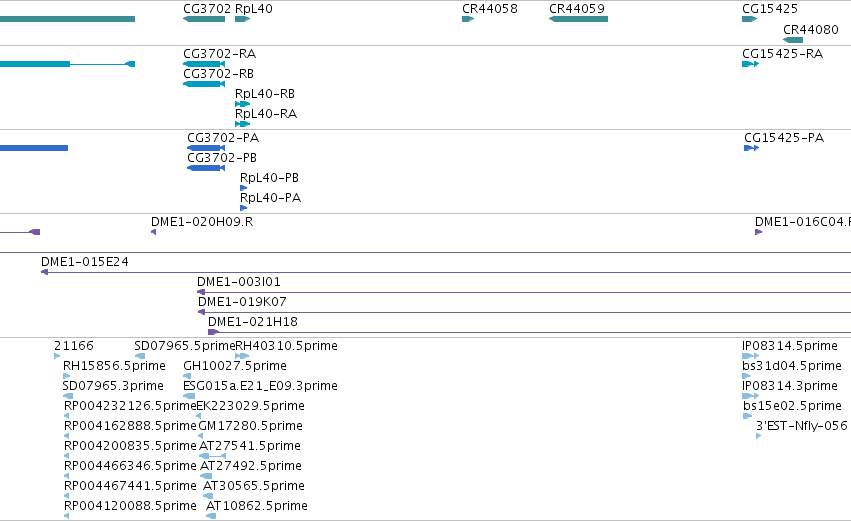This screenshot has width=851, height=521.
Task: Select protein CG3702-PA
Action: pyautogui.click(x=206, y=148)
